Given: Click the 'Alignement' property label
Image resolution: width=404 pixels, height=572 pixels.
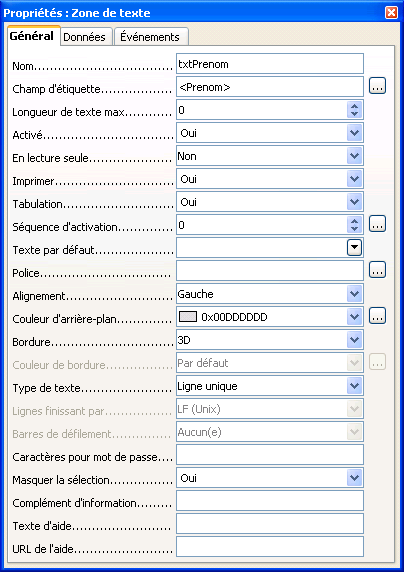Looking at the screenshot, I should pos(39,296).
